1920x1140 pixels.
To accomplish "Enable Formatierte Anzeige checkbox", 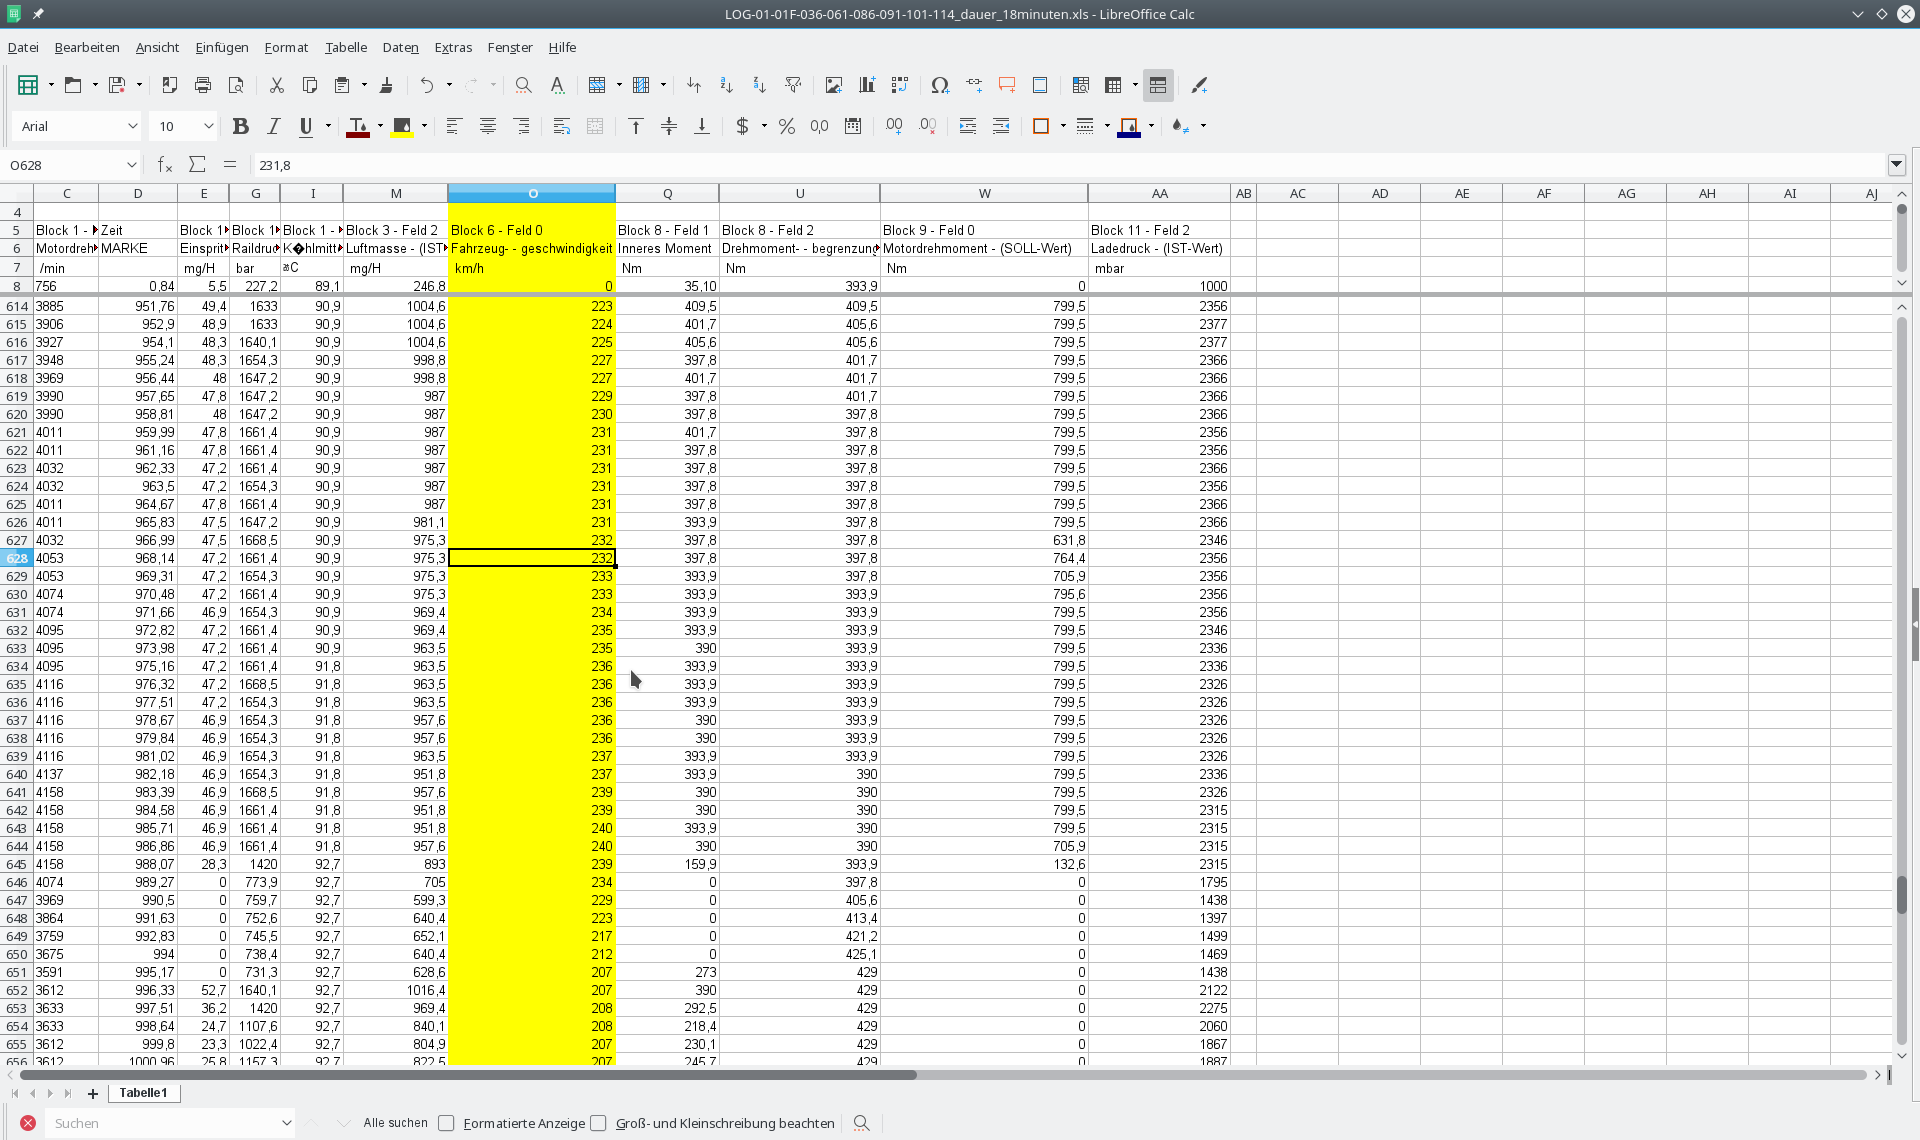I will (x=447, y=1123).
